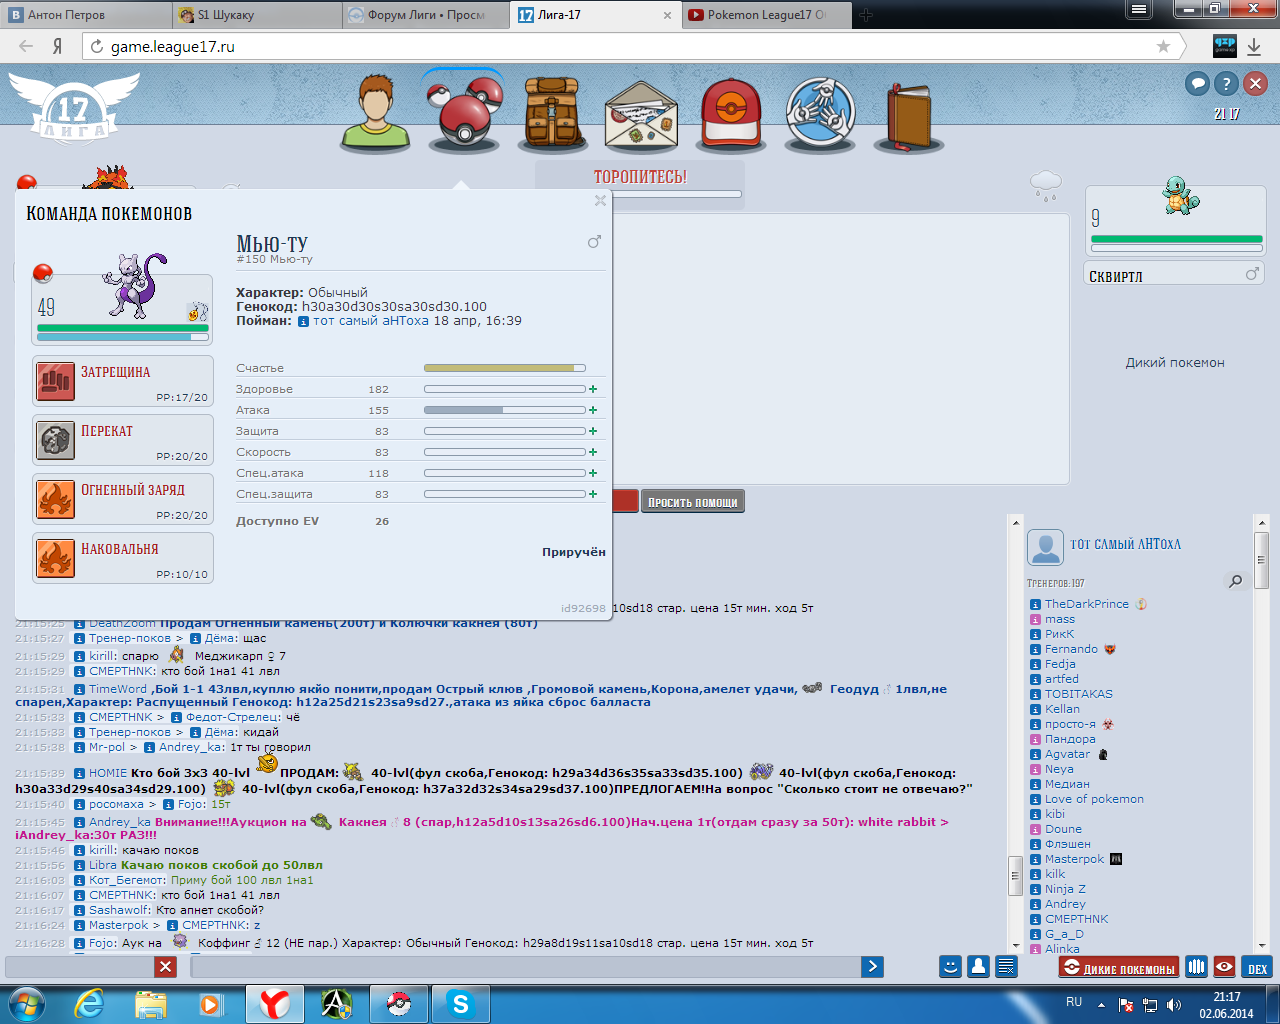Screen dimensions: 1280x1024
Task: Open the Windows Start button
Action: pyautogui.click(x=27, y=1002)
